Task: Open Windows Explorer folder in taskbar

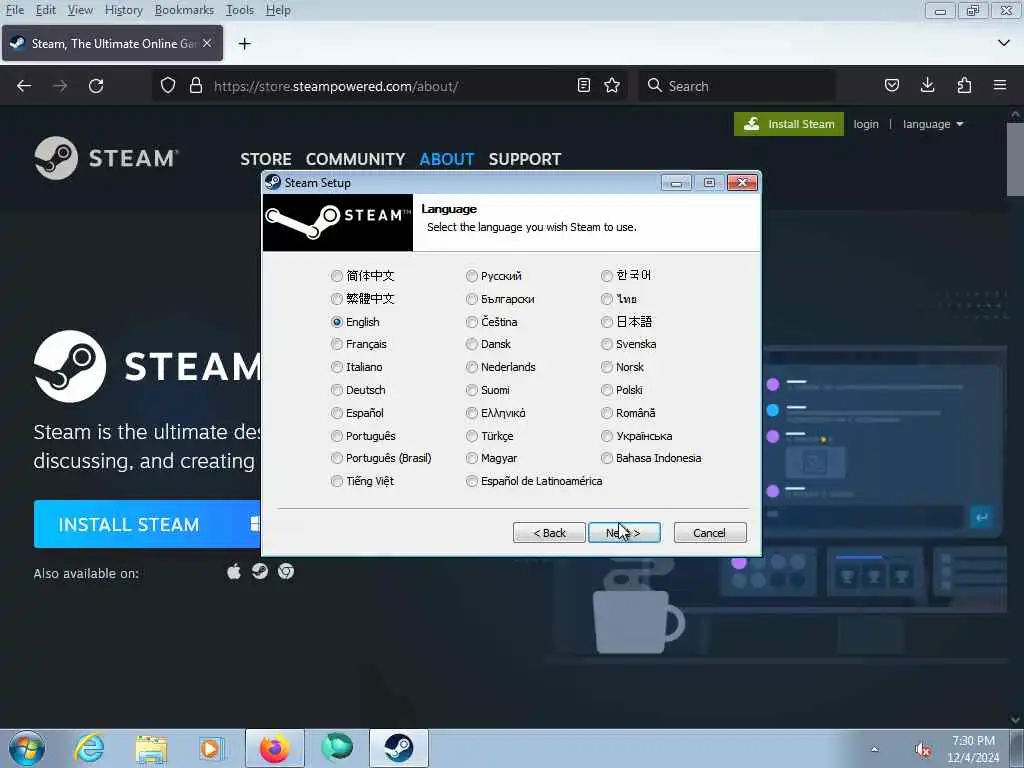Action: [x=152, y=749]
